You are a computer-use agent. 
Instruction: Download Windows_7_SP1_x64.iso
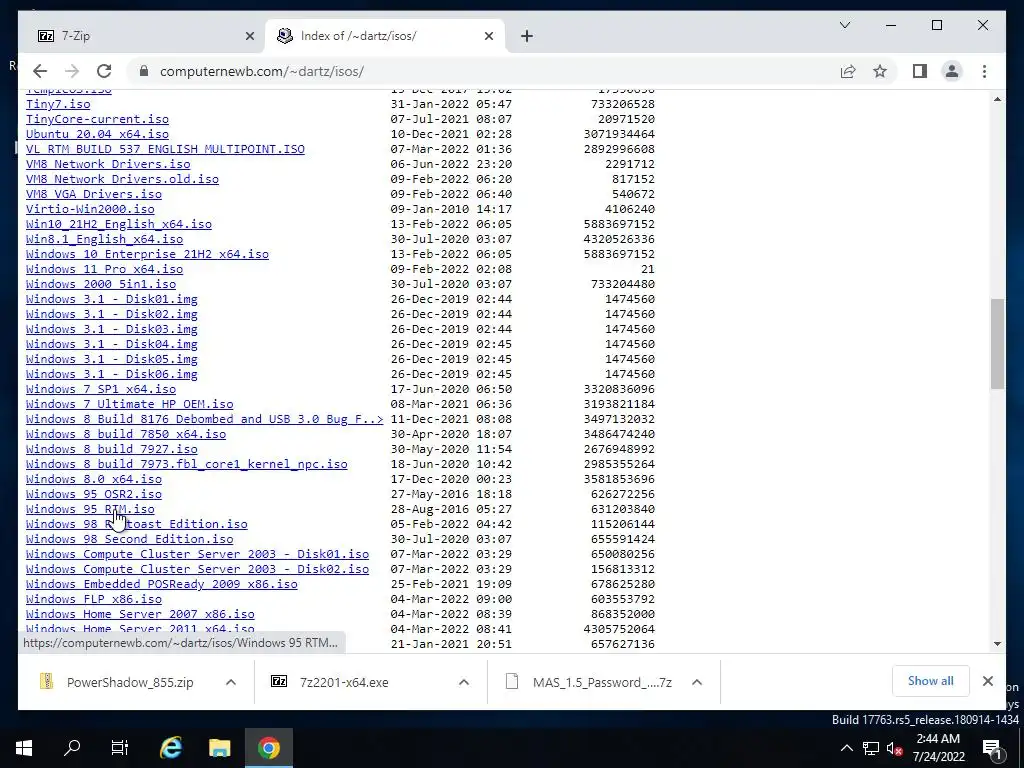click(101, 389)
